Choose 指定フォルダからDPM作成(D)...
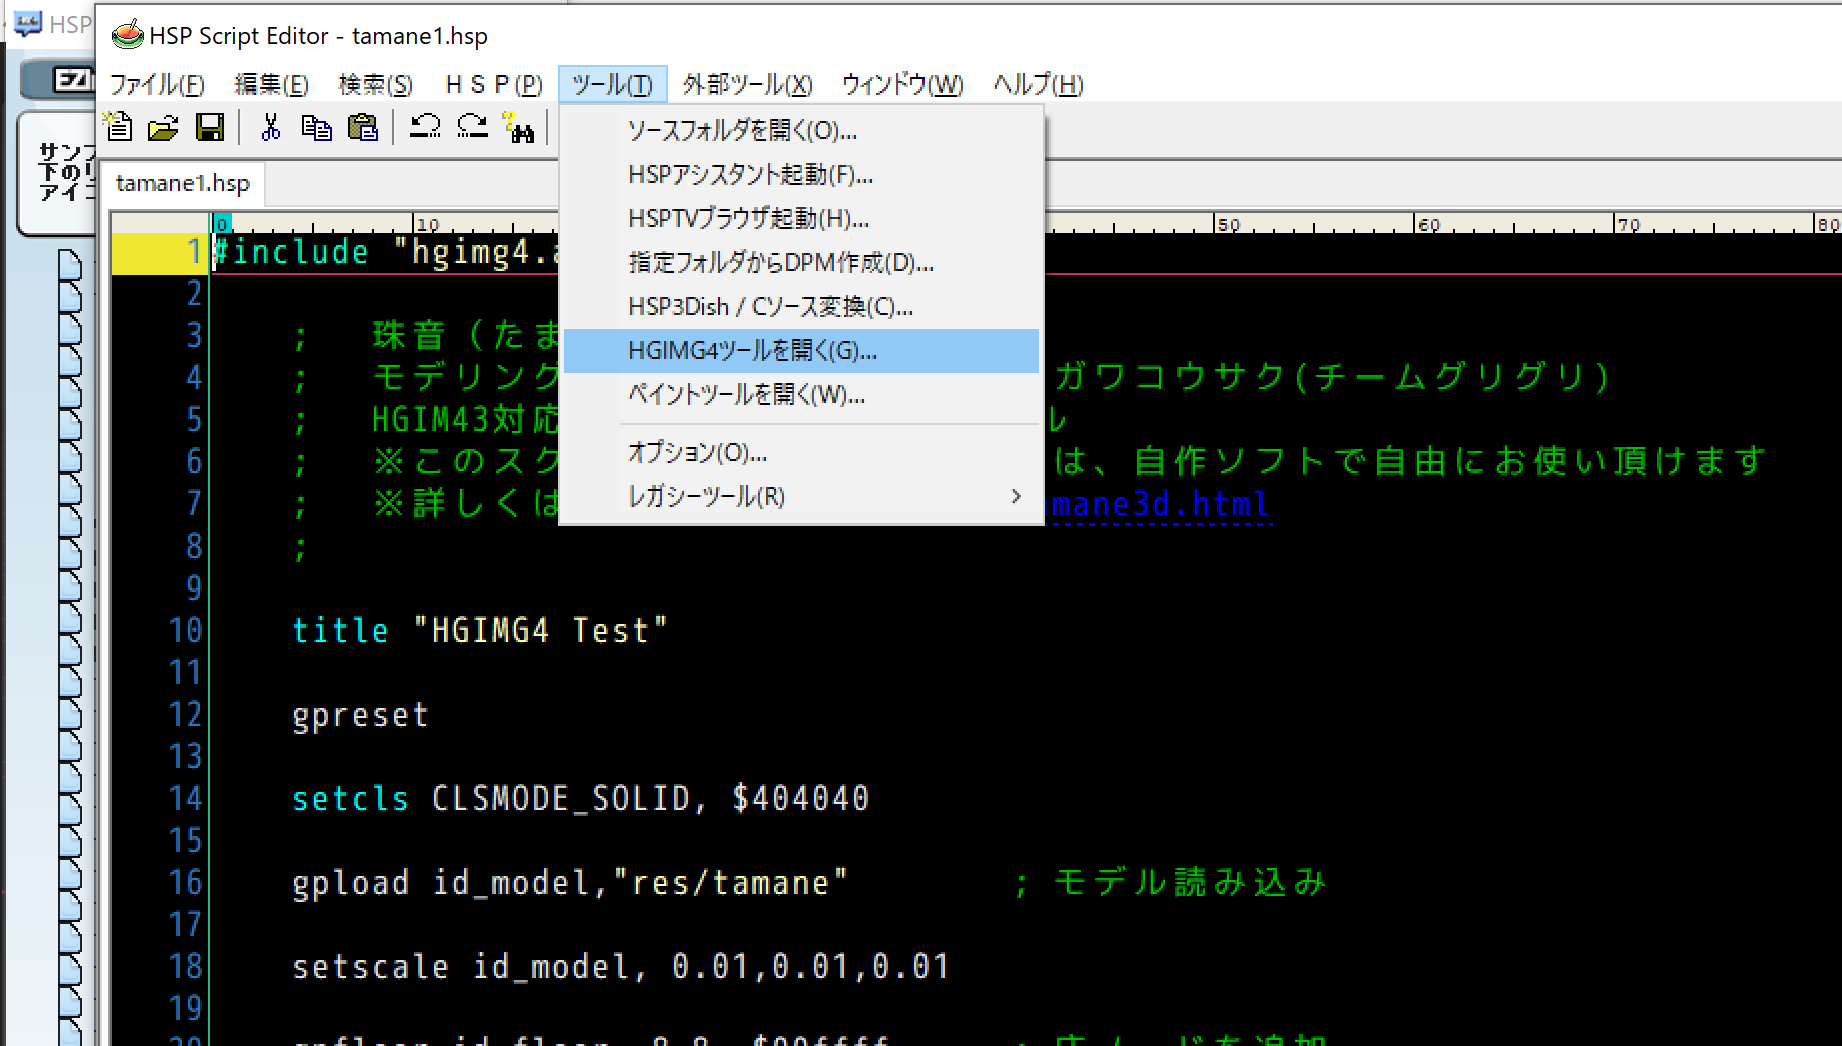Viewport: 1842px width, 1046px height. (x=801, y=263)
